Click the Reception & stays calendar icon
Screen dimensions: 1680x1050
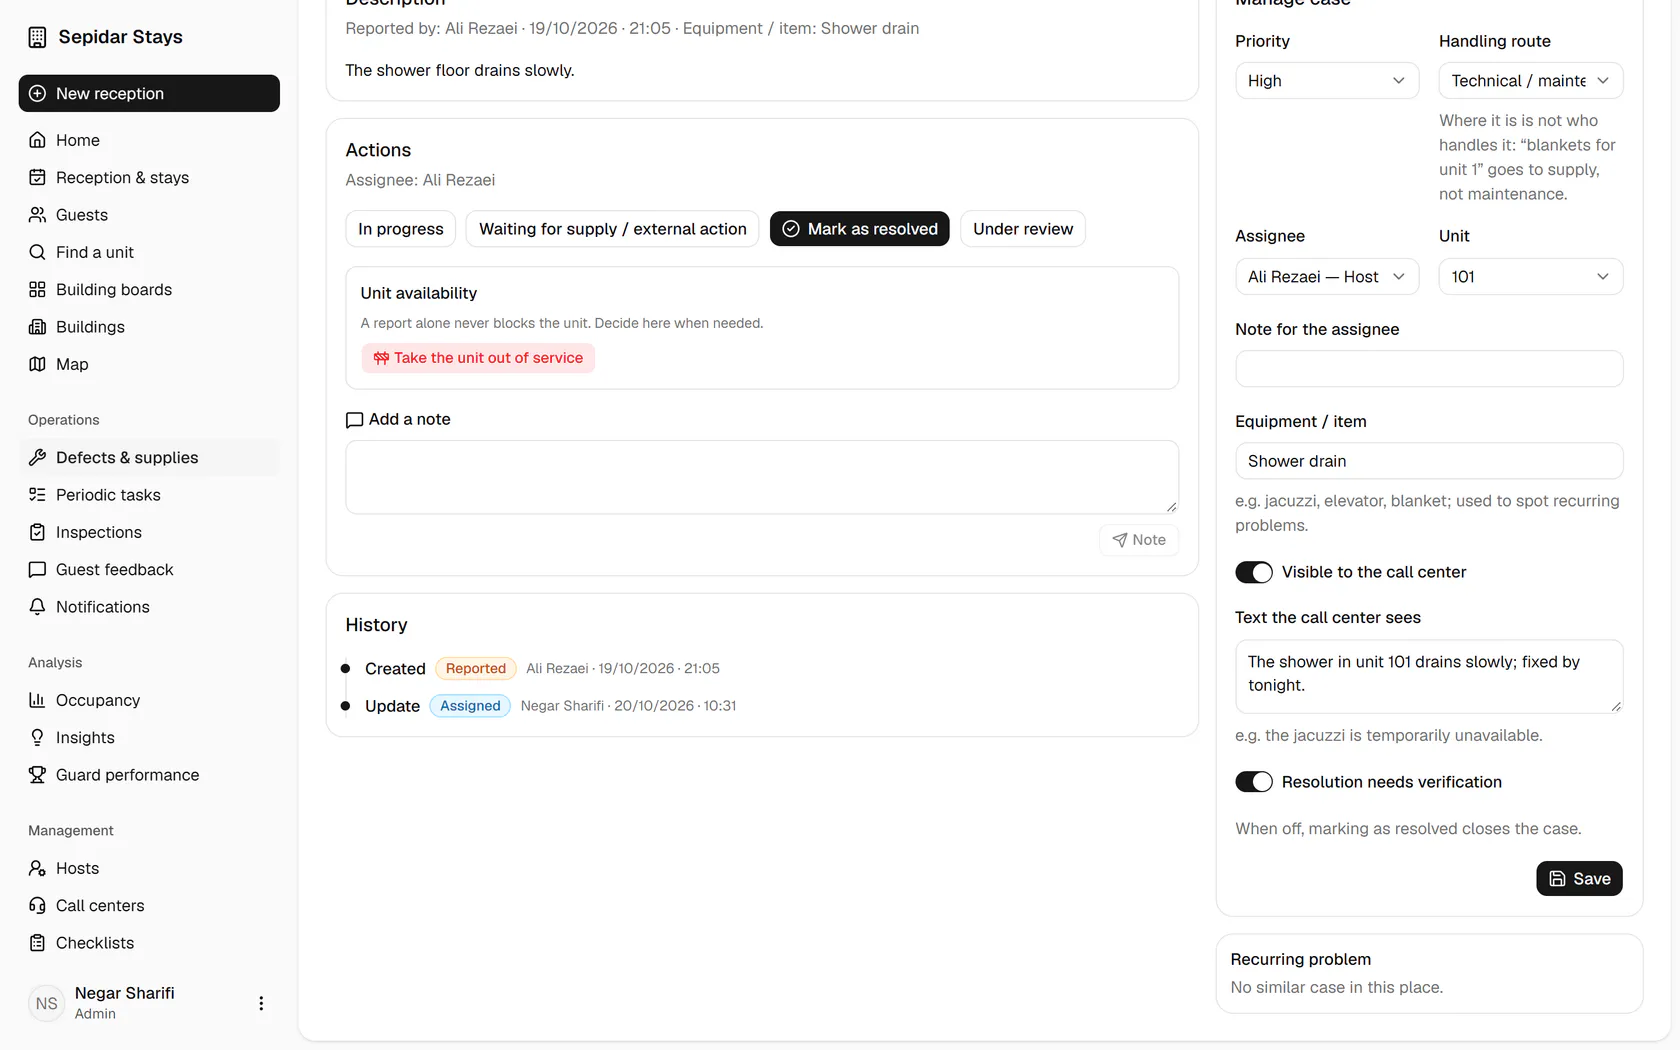[37, 177]
